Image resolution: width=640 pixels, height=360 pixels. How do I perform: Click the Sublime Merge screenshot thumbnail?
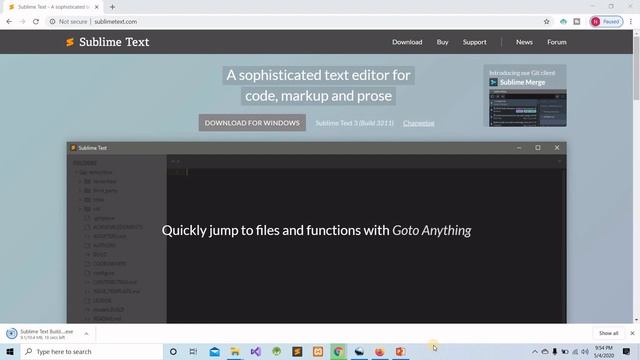(527, 108)
